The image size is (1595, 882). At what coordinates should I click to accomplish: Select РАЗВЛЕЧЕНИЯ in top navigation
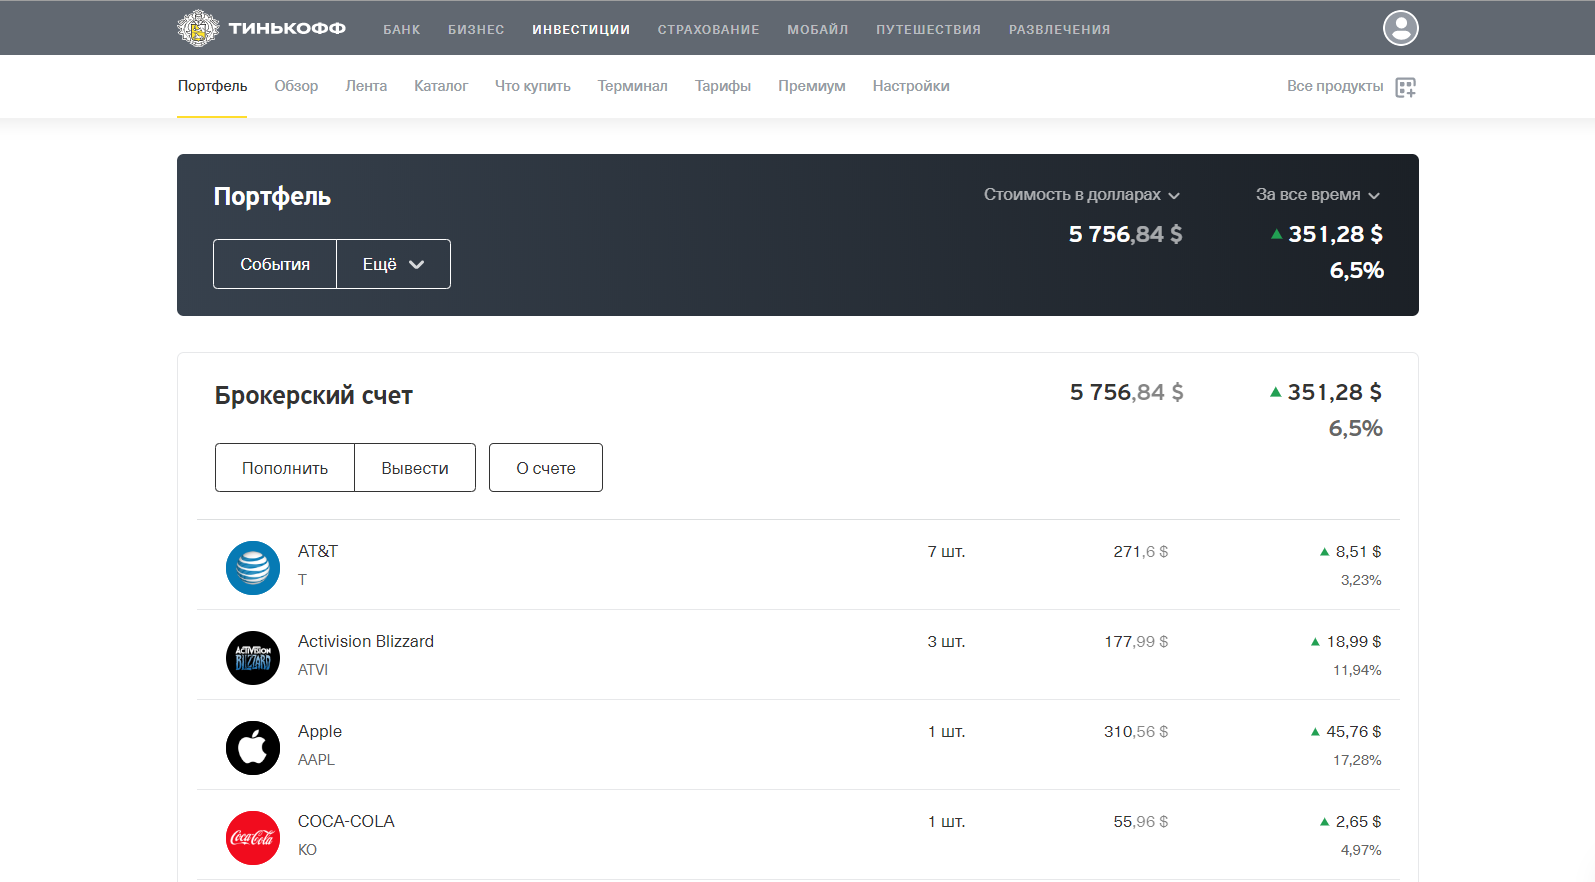tap(1060, 30)
